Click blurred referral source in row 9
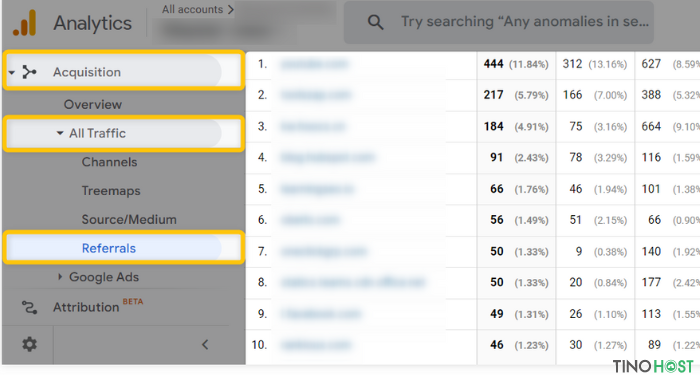Image resolution: width=700 pixels, height=375 pixels. click(x=320, y=314)
